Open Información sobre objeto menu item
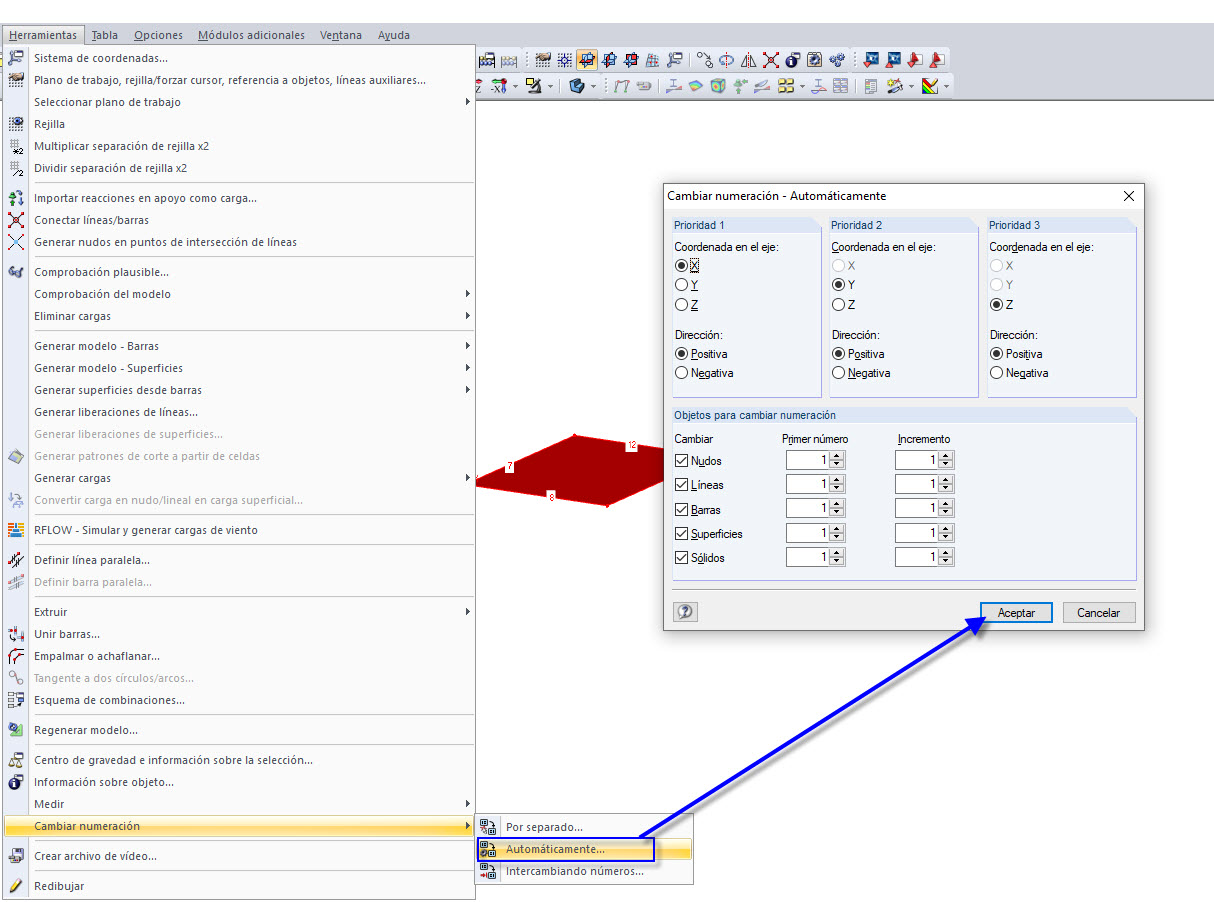This screenshot has height=902, width=1214. (240, 782)
